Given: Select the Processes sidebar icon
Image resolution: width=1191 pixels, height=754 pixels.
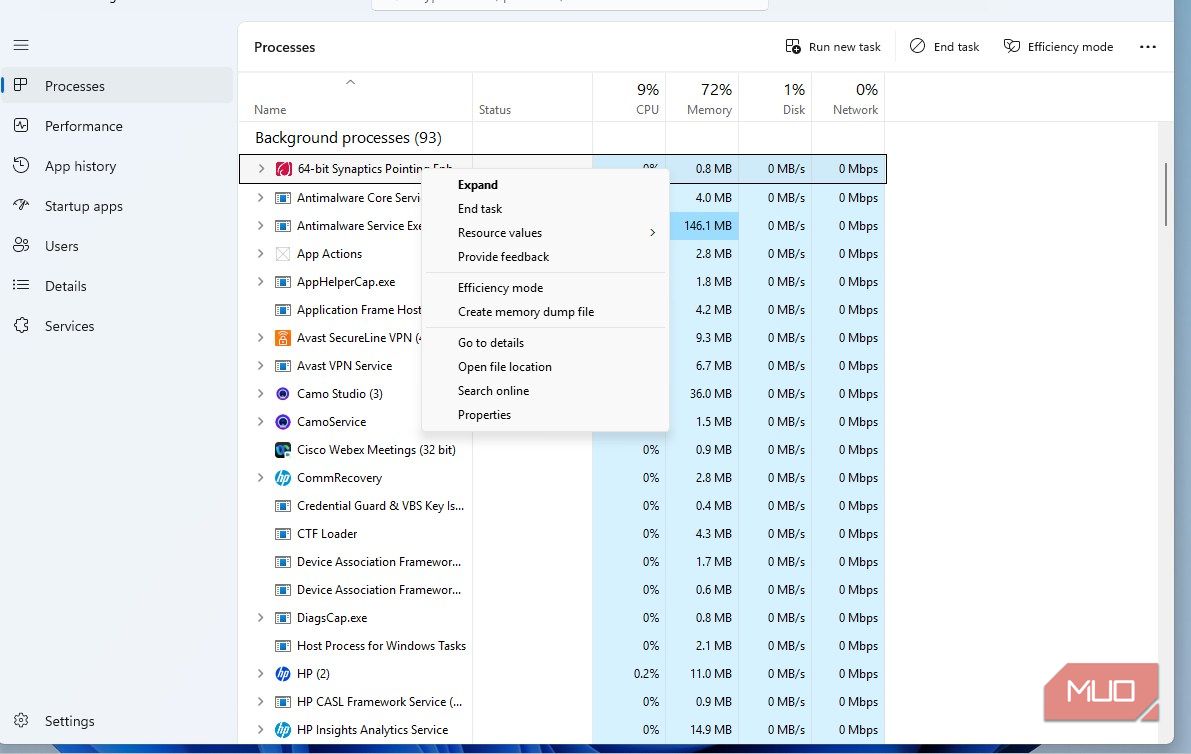Looking at the screenshot, I should pyautogui.click(x=21, y=85).
